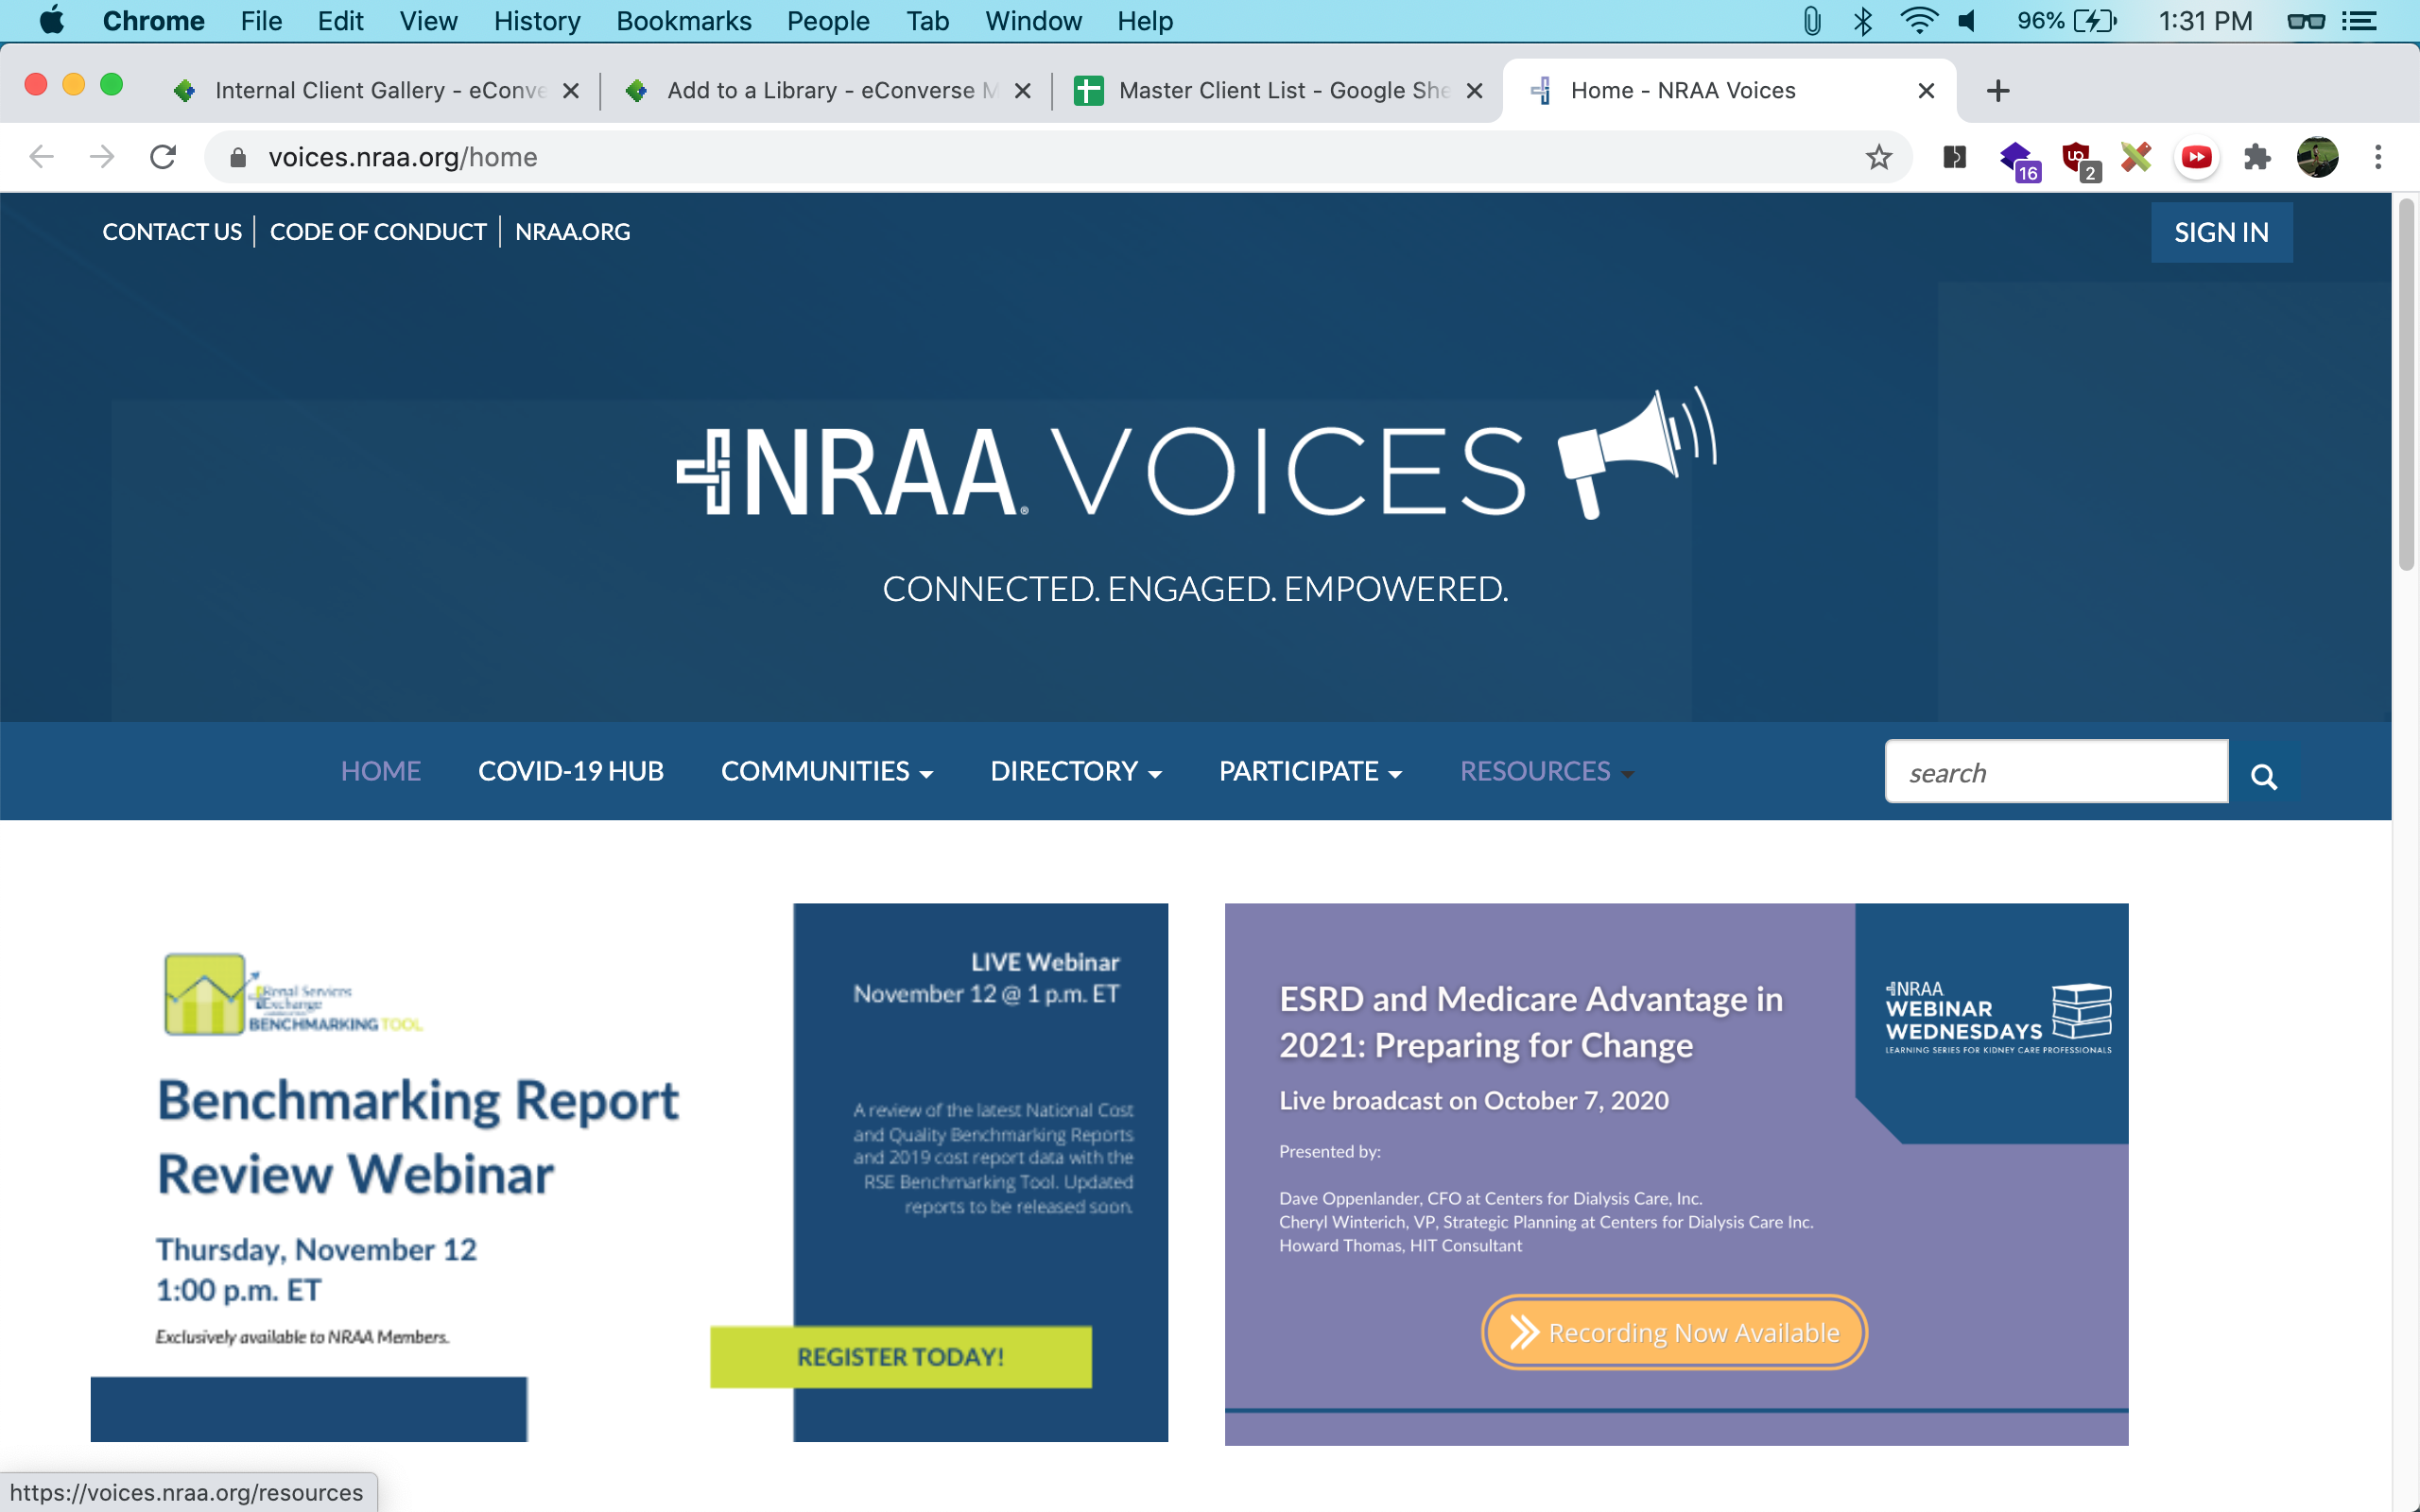Open the Chrome extensions puzzle icon
The width and height of the screenshot is (2420, 1512).
pyautogui.click(x=2257, y=157)
